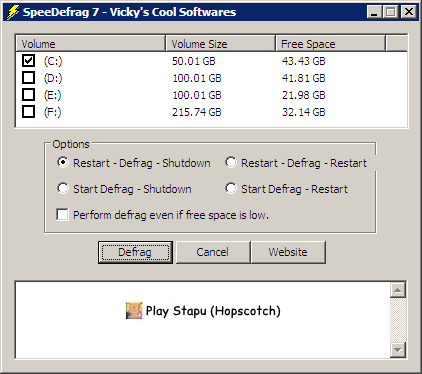Close the SpeeDefrag window

click(409, 12)
